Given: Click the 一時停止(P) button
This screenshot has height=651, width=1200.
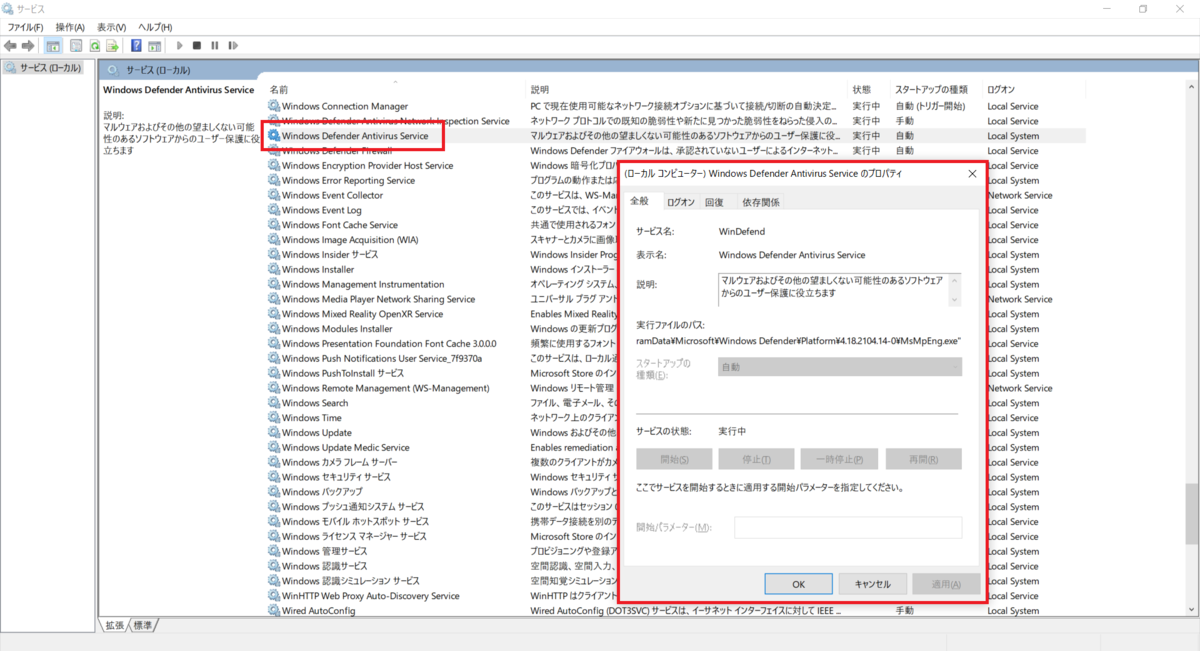Looking at the screenshot, I should [839, 459].
